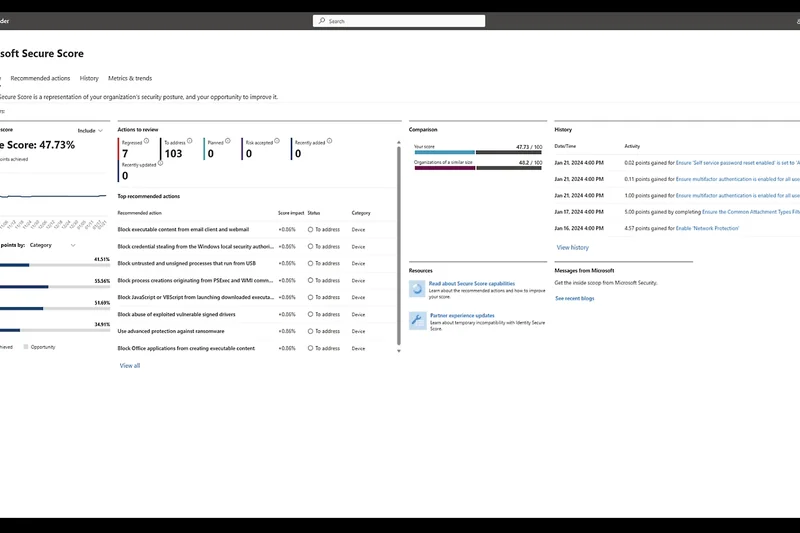Open Block JavaScript or VBScript action
The image size is (800, 533).
point(195,297)
